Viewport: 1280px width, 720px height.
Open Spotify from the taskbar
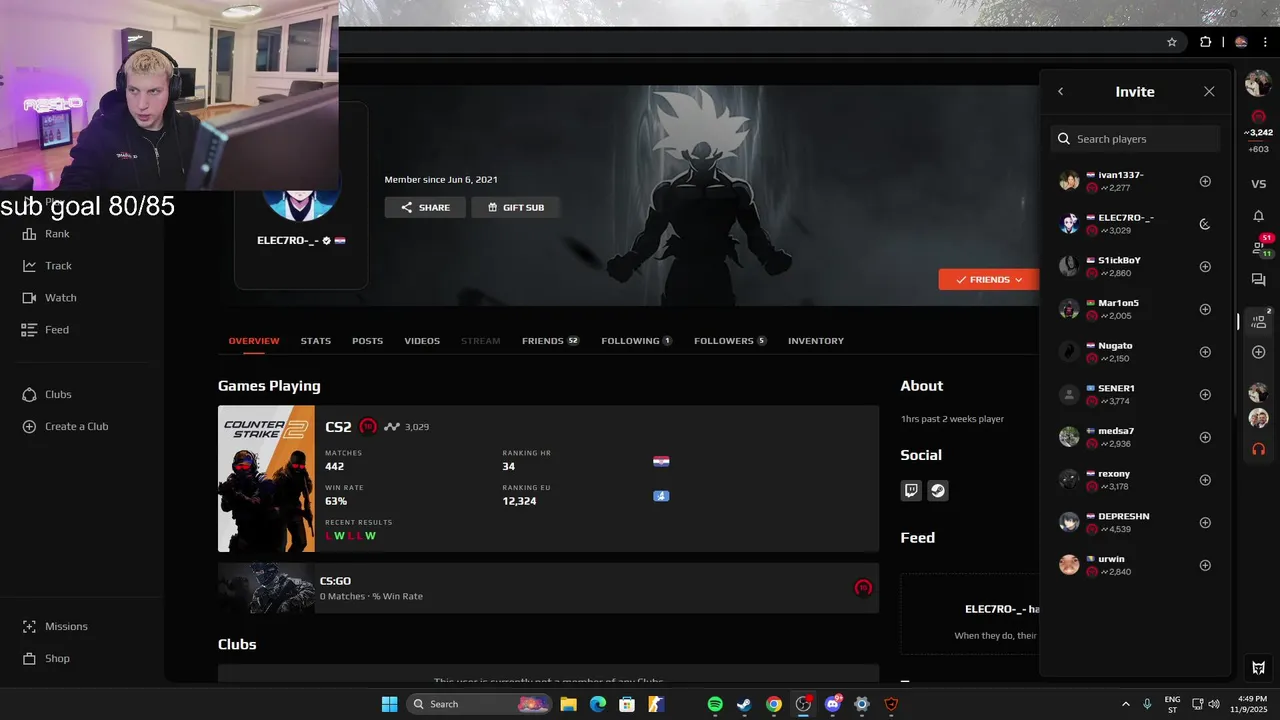coord(715,704)
